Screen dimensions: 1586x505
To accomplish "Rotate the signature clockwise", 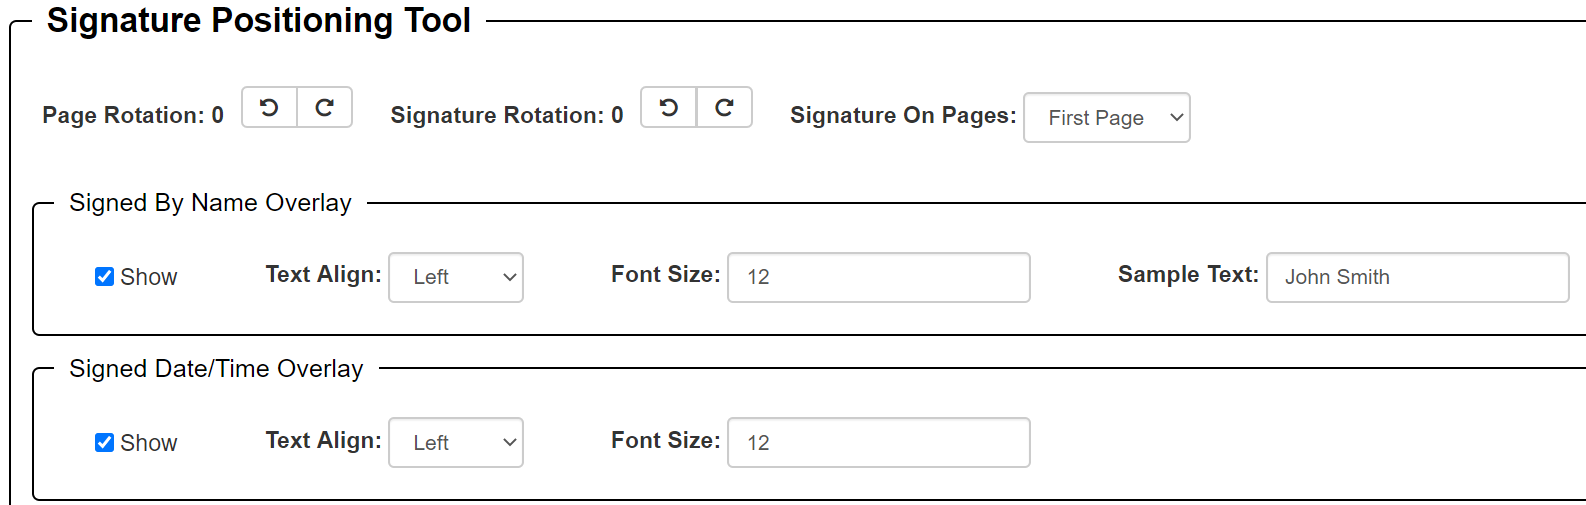I will point(725,108).
